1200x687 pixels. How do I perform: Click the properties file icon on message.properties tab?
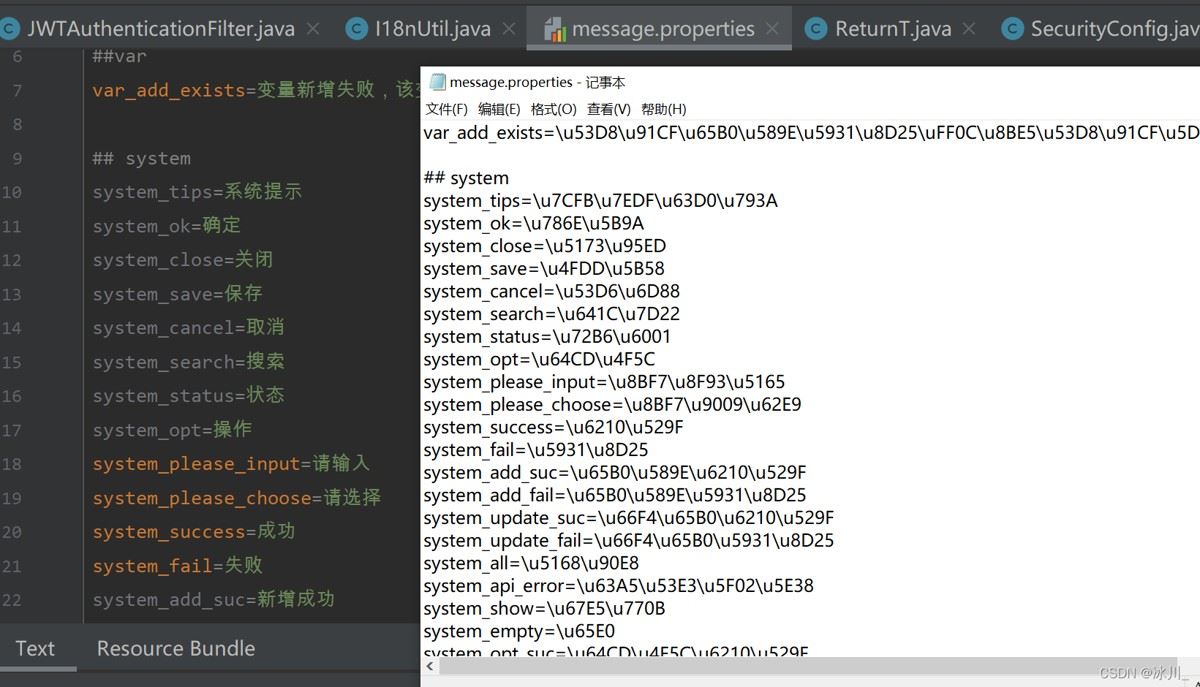point(556,29)
